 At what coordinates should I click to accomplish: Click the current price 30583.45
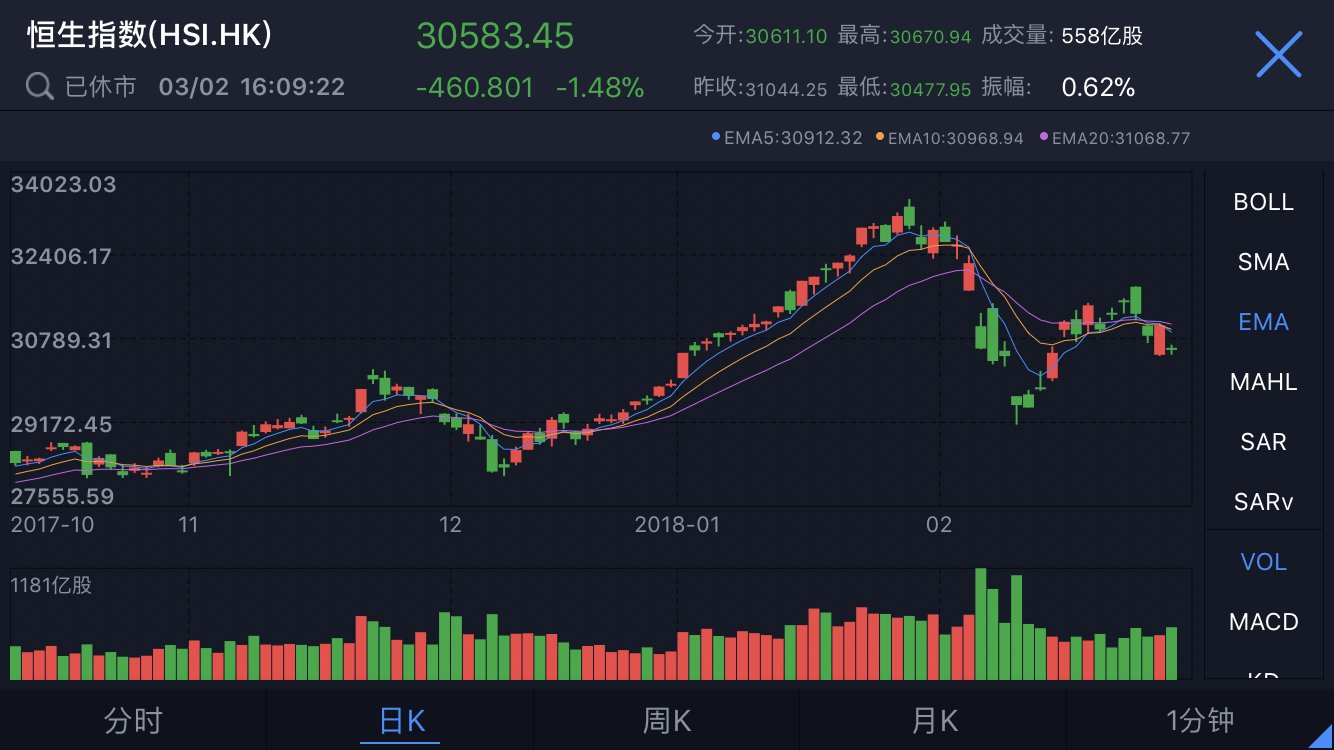point(495,36)
